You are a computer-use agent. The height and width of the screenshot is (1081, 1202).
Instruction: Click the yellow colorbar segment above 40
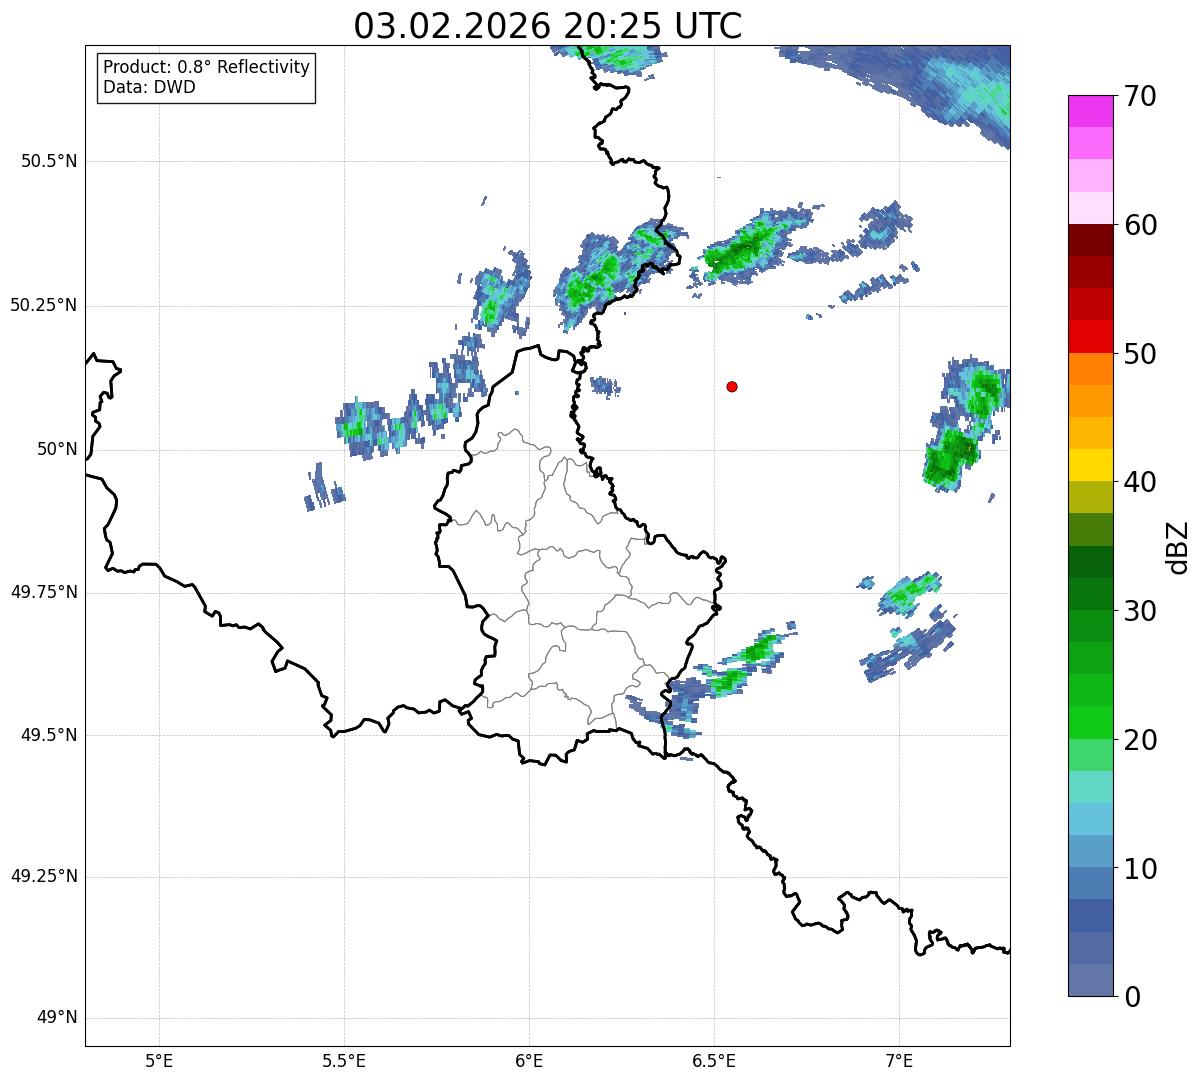tap(1090, 465)
